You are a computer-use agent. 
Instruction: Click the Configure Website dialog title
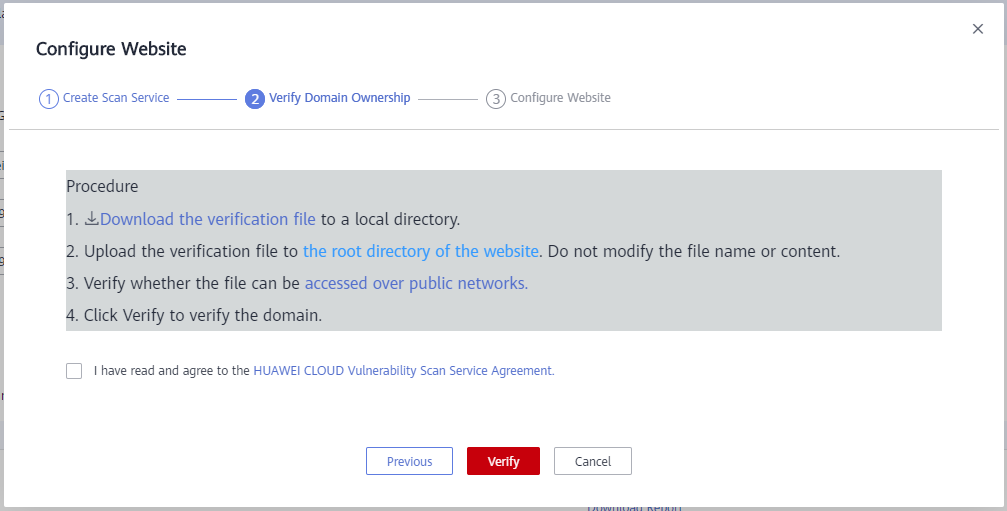coord(111,49)
